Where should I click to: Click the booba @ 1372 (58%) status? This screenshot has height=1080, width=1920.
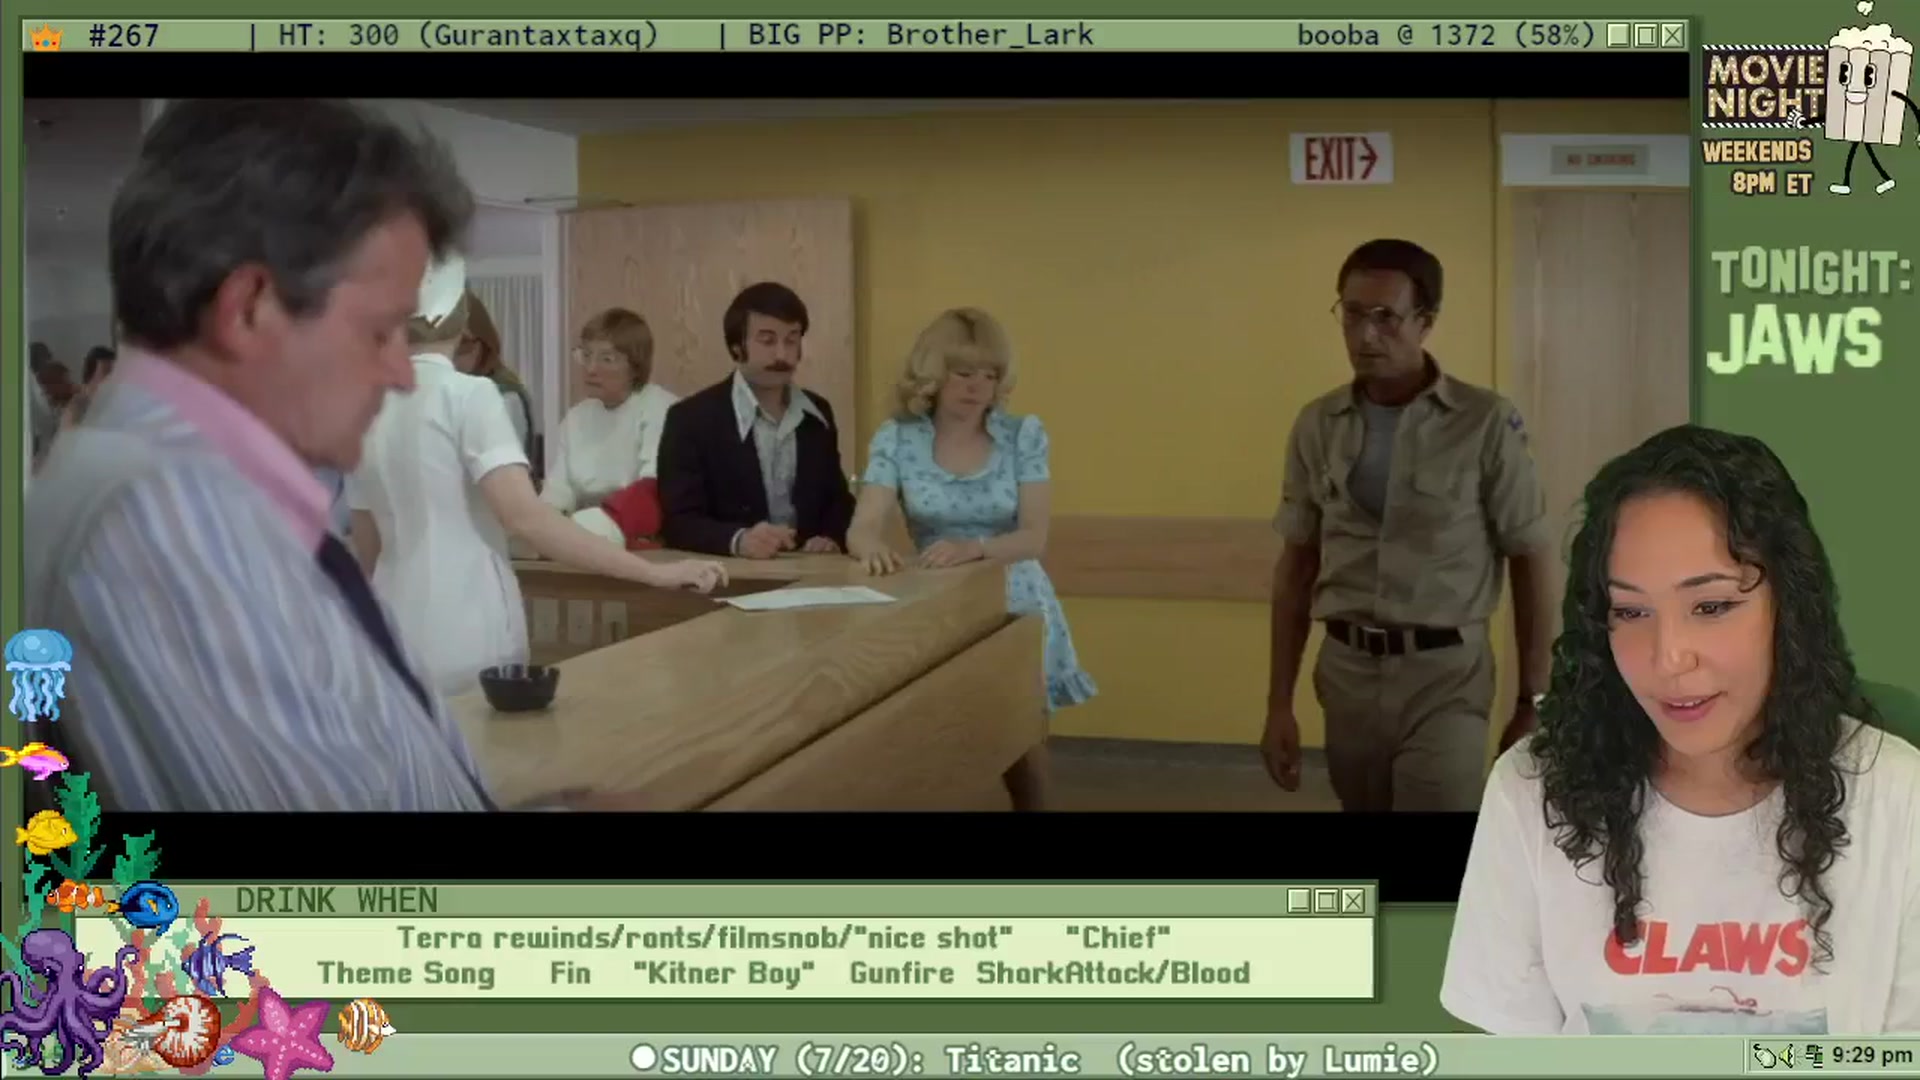pyautogui.click(x=1445, y=35)
